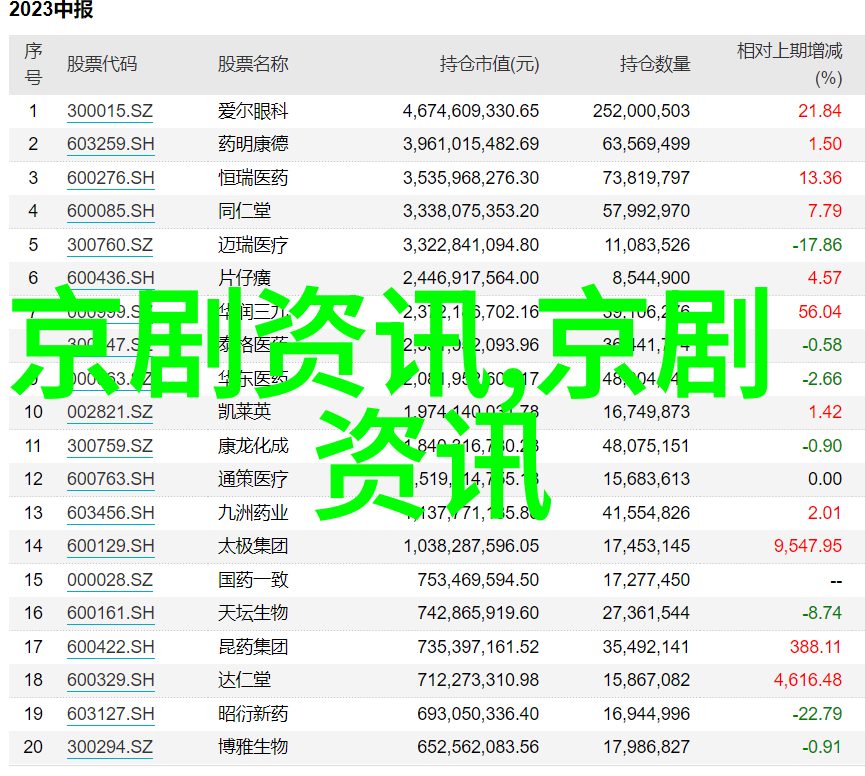Select the 持仓市值(元) column header
Screen dimensions: 865x776
489,64
